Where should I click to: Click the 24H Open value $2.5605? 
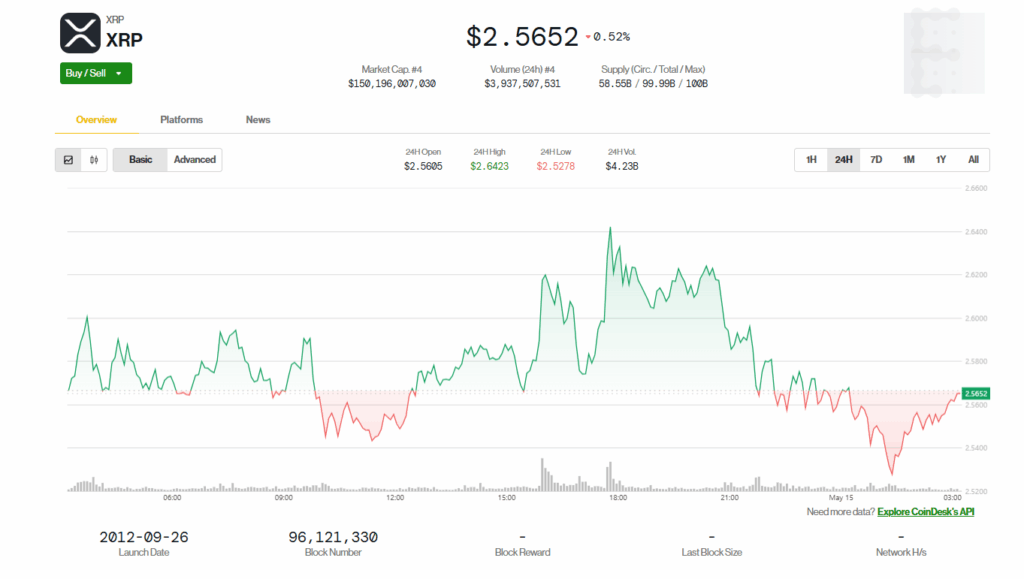[x=423, y=166]
